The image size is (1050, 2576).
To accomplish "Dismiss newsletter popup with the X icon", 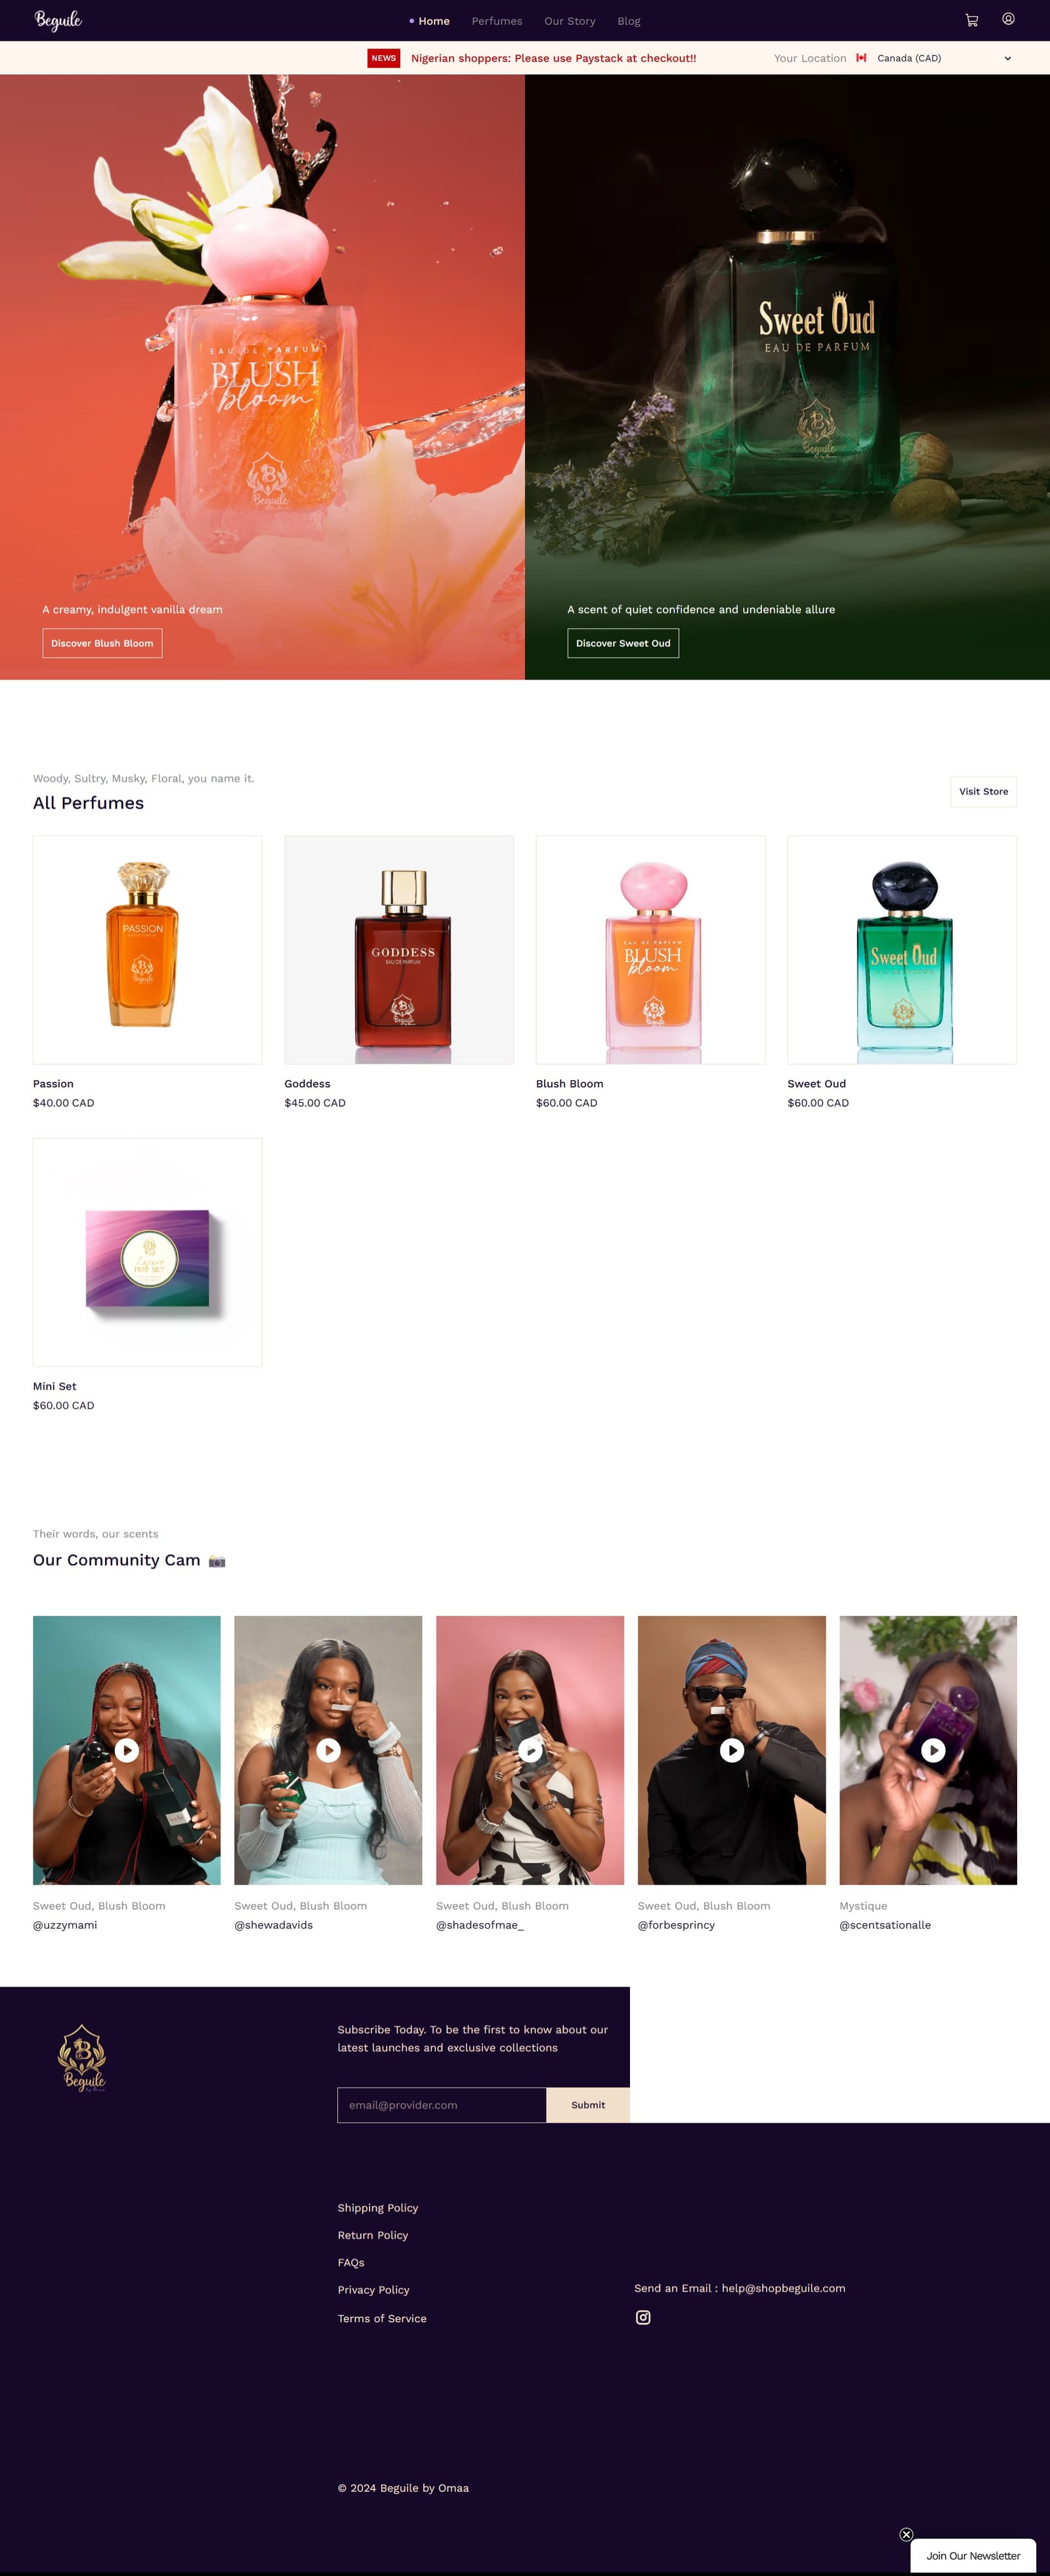I will coord(906,2534).
